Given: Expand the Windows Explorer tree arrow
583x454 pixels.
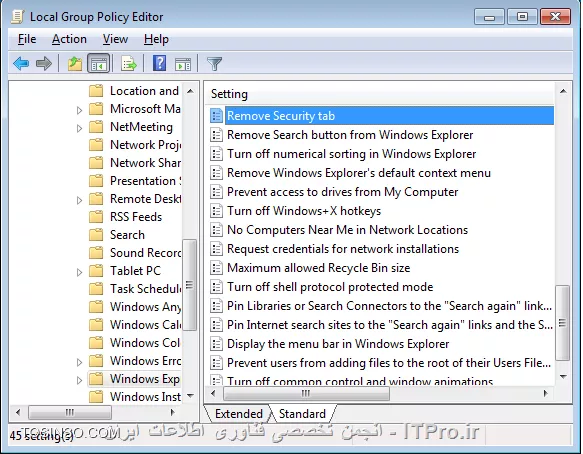Looking at the screenshot, I should [79, 380].
